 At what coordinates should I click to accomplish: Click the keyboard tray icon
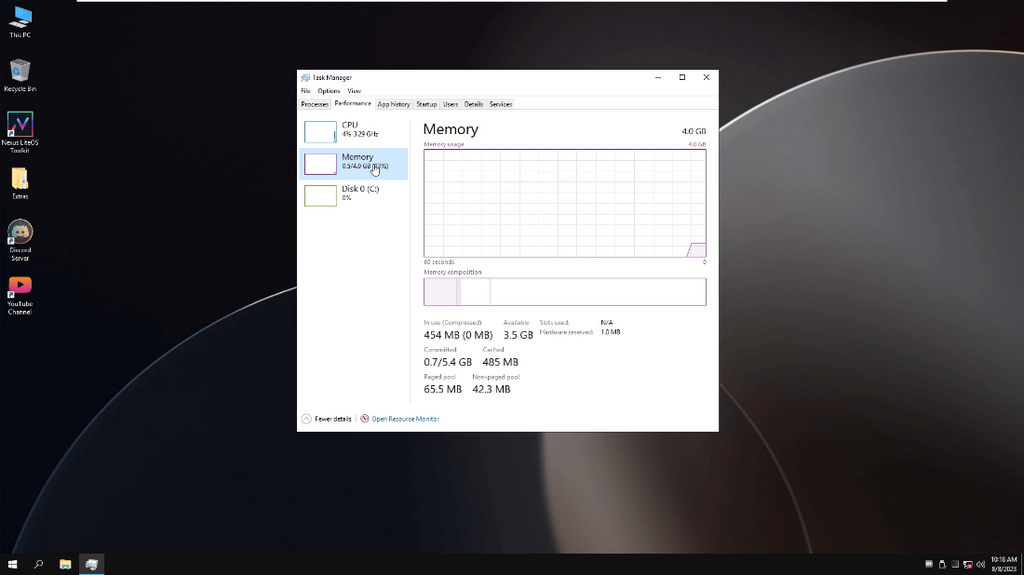point(929,565)
